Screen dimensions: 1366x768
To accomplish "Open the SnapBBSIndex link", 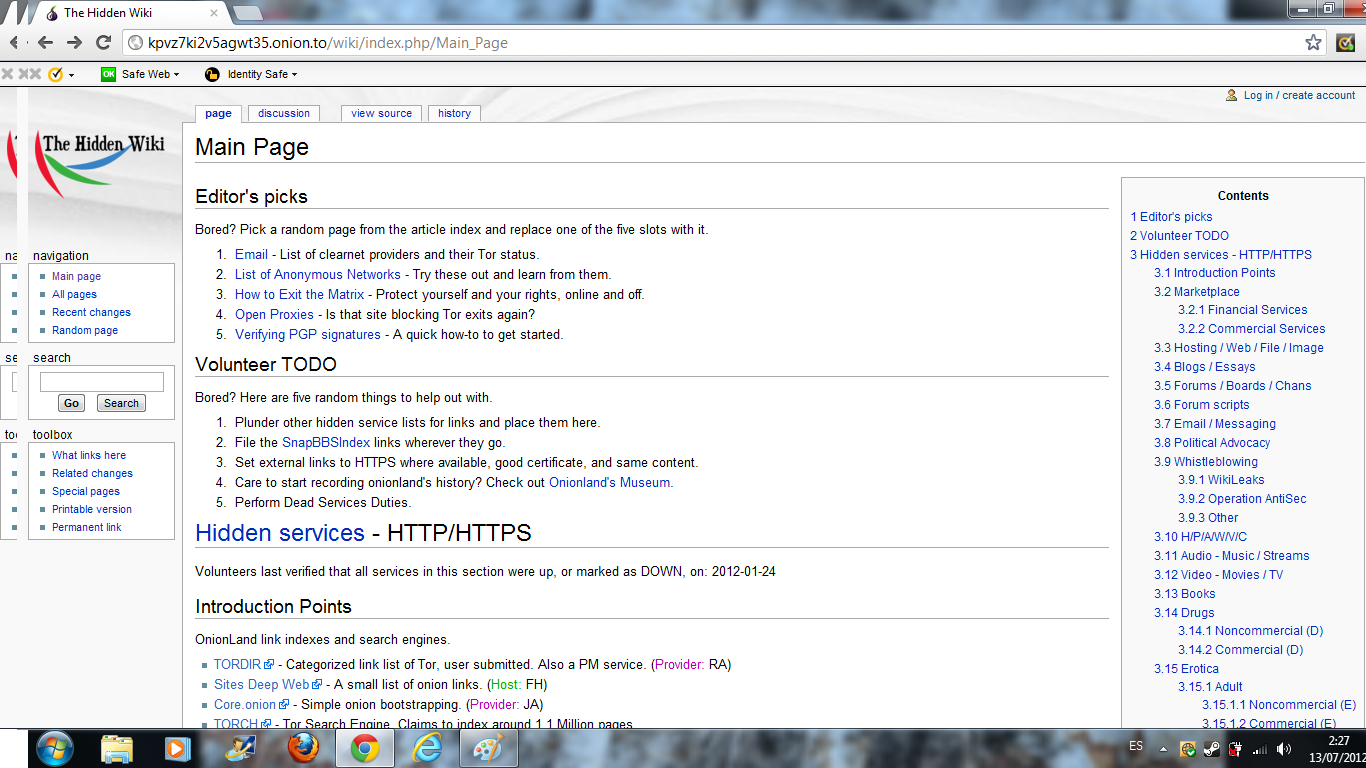I will pos(326,442).
